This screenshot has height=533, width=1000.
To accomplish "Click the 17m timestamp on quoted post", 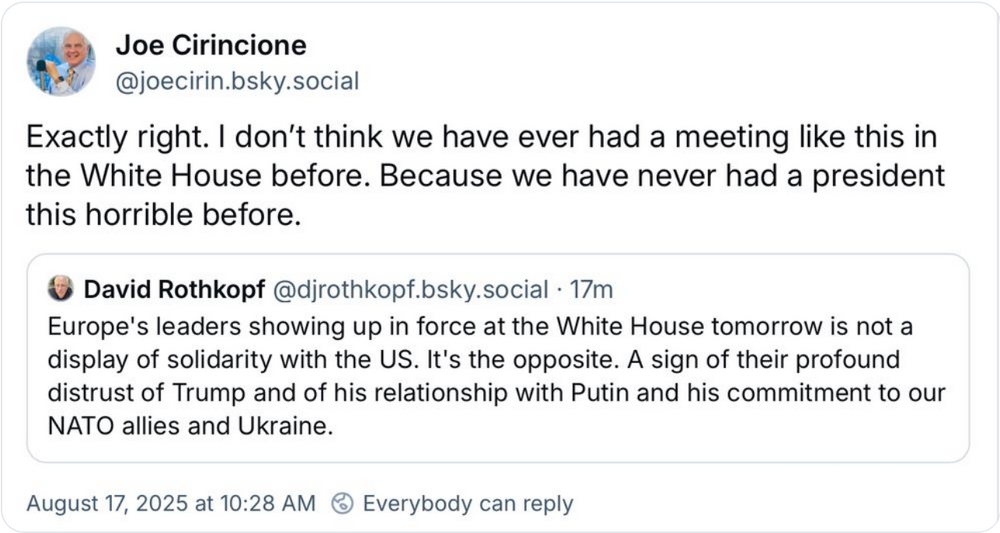I will click(591, 290).
